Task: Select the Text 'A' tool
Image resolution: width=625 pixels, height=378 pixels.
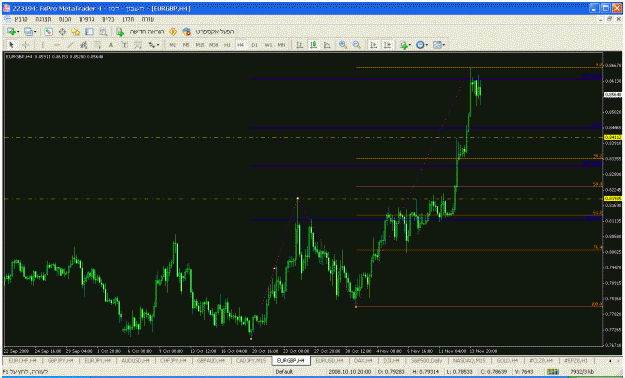Action: (x=111, y=45)
